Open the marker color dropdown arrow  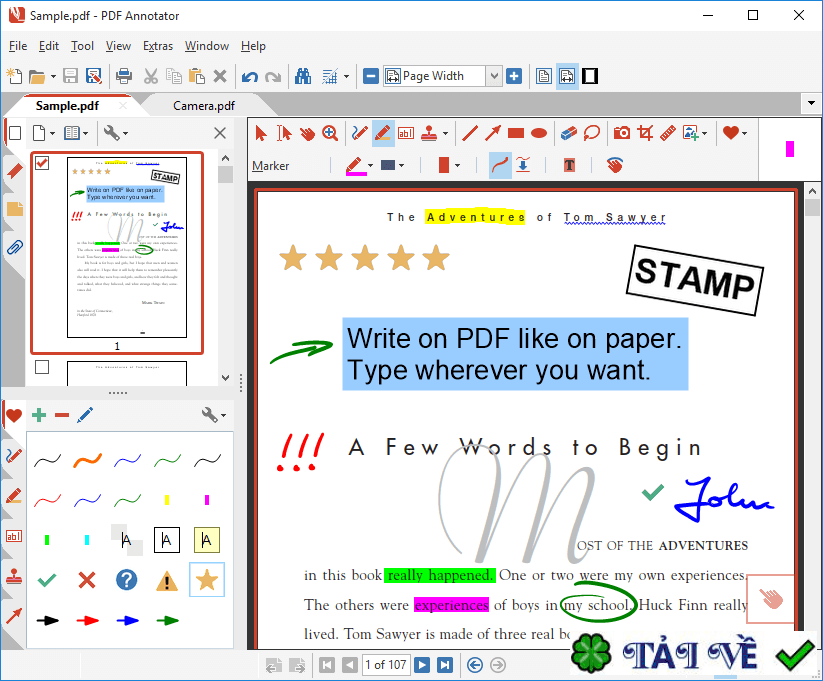[370, 165]
